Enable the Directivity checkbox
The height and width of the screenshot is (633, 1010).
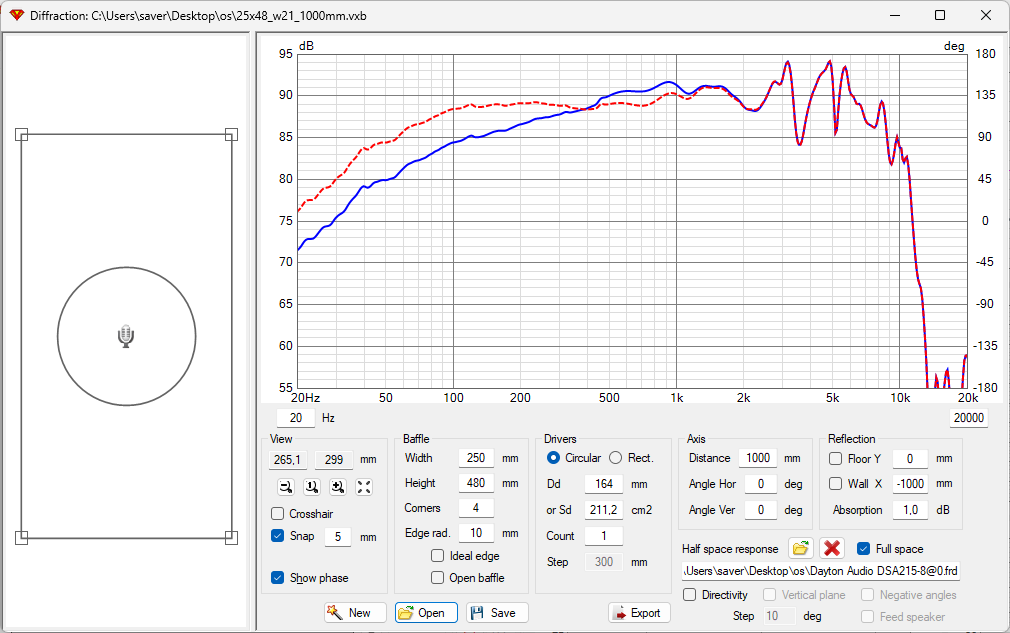689,595
